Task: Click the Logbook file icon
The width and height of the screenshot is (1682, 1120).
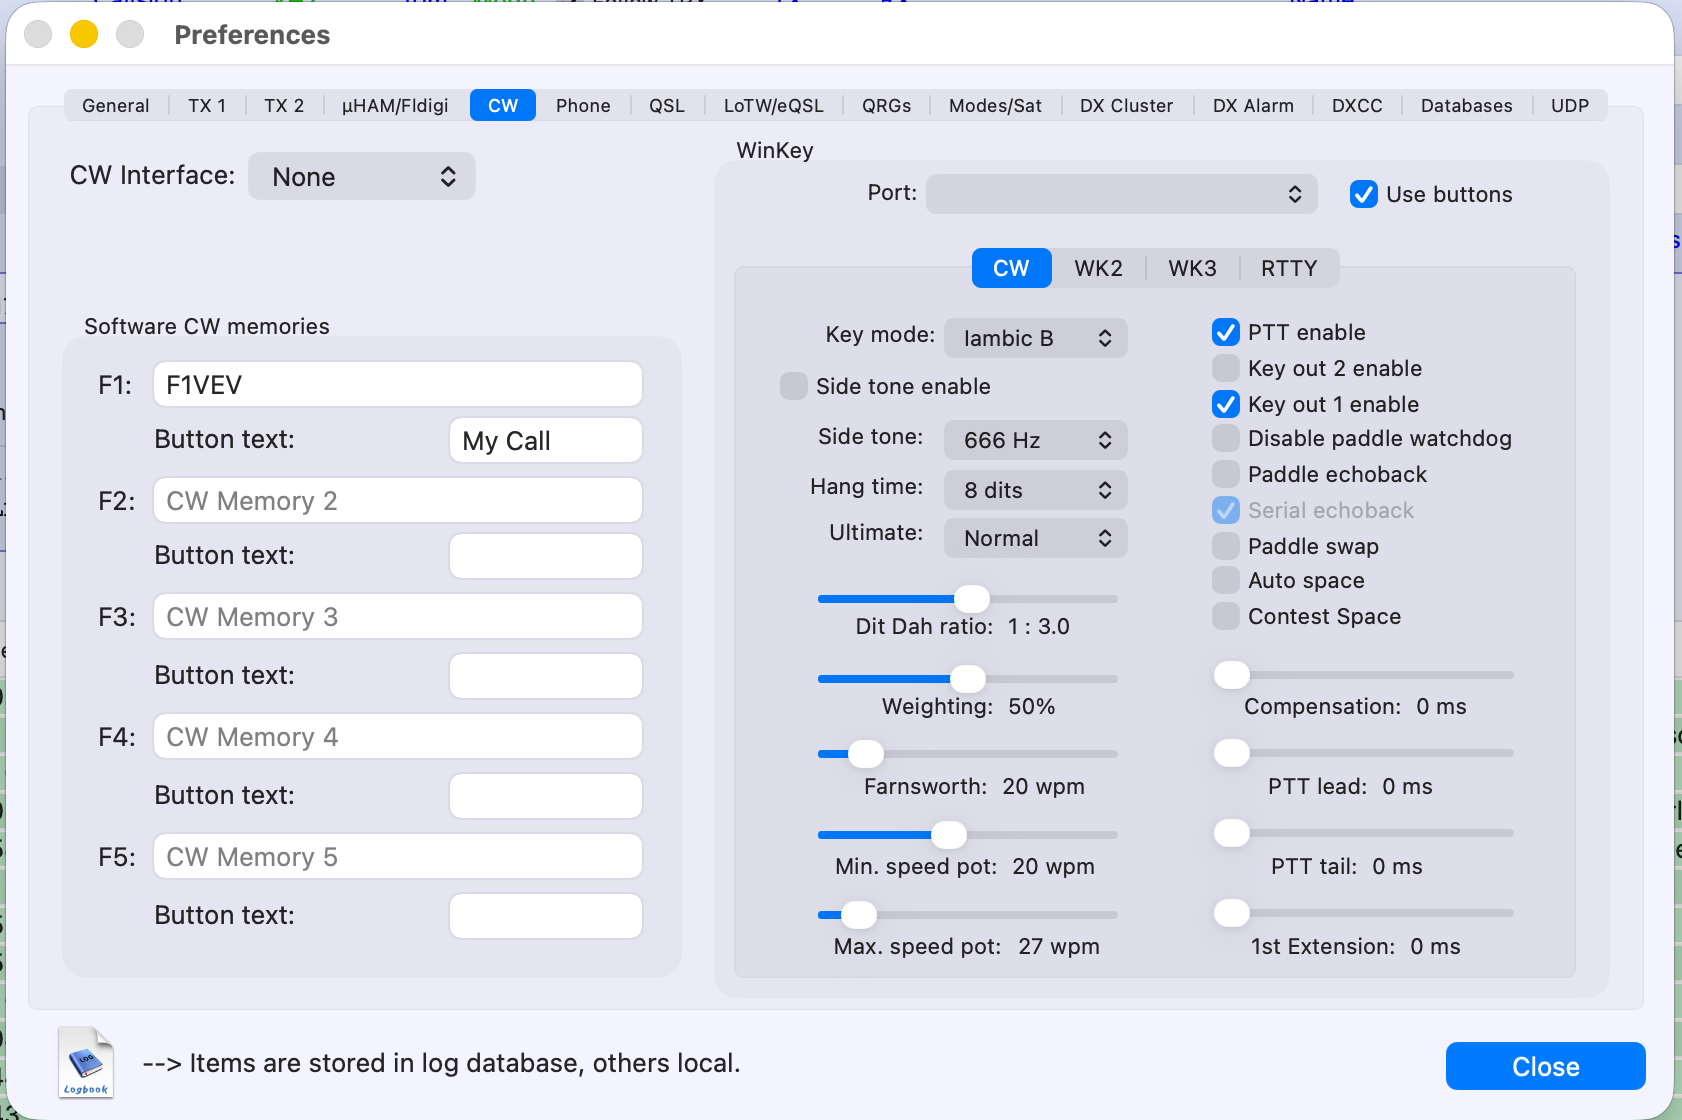Action: click(86, 1062)
